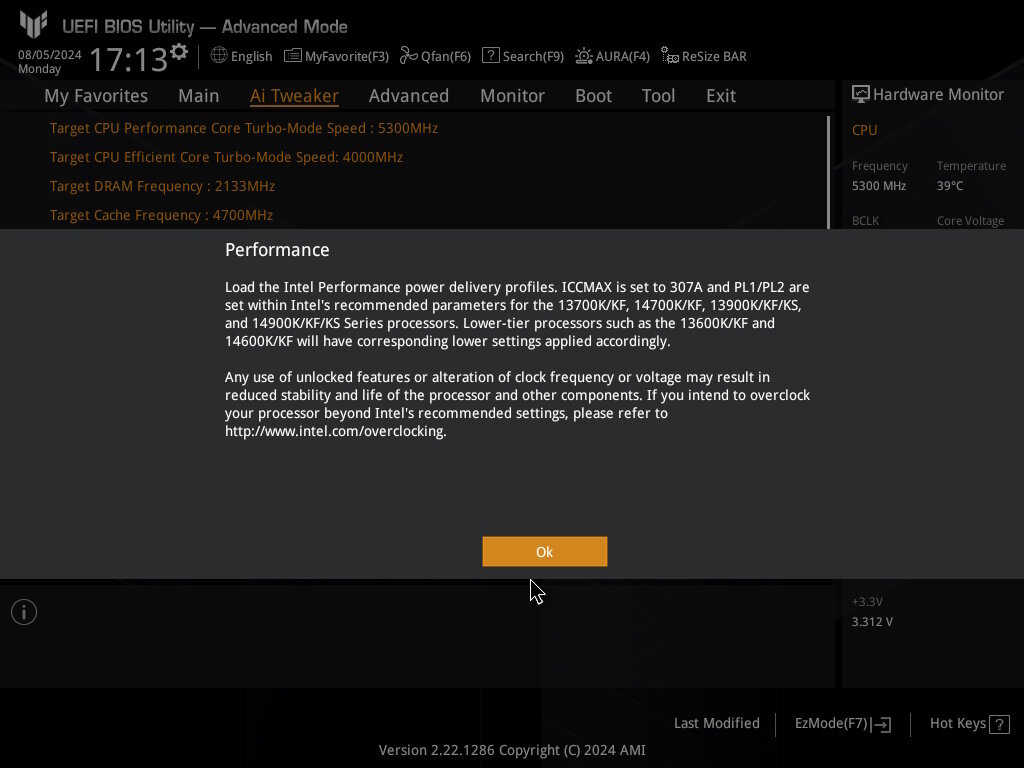
Task: Click Target DRAM Frequency : 2133MHz text
Action: click(163, 186)
